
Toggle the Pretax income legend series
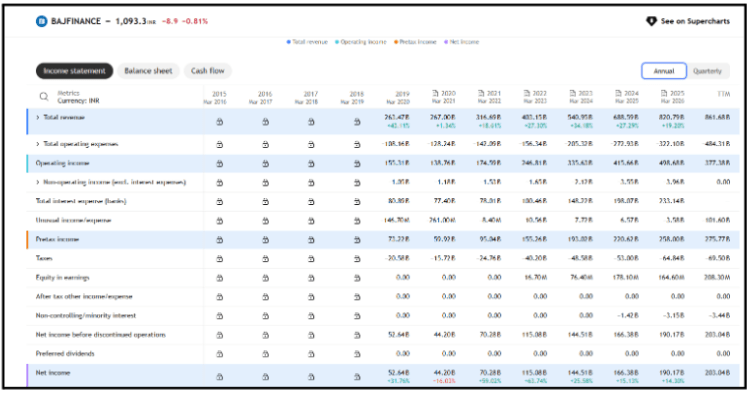tap(415, 42)
